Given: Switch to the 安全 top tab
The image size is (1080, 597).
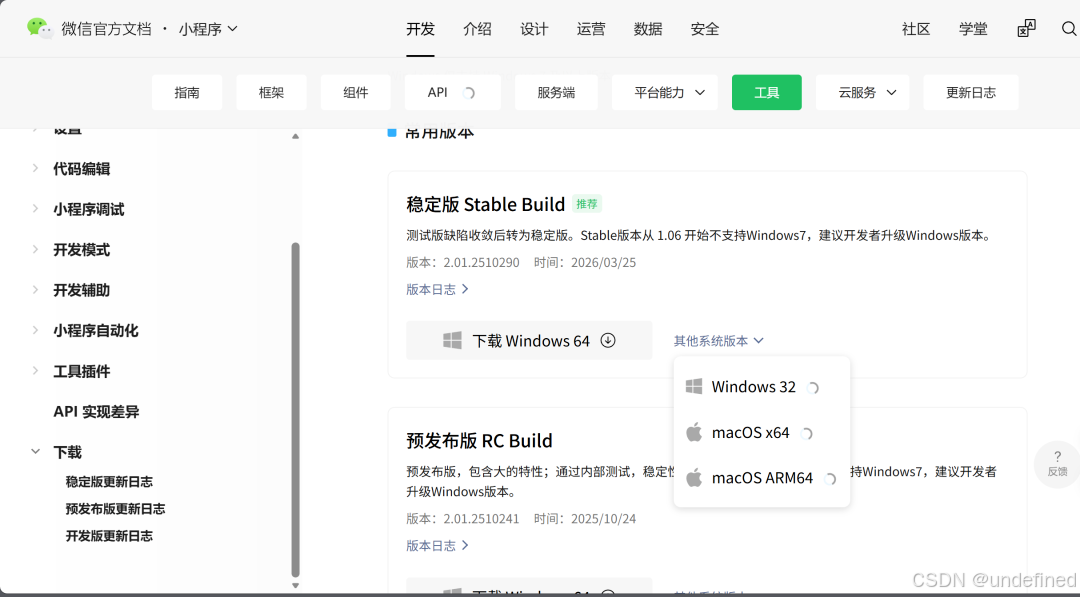Looking at the screenshot, I should coord(705,29).
